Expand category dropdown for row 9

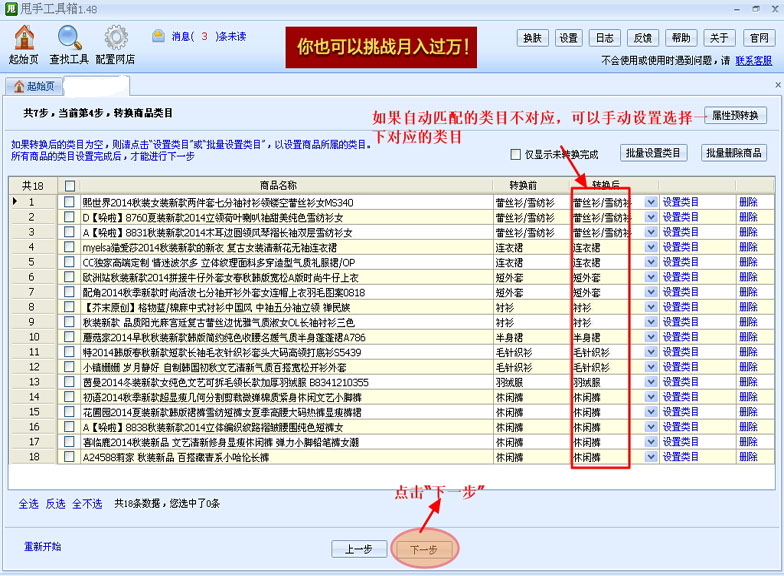tap(650, 322)
